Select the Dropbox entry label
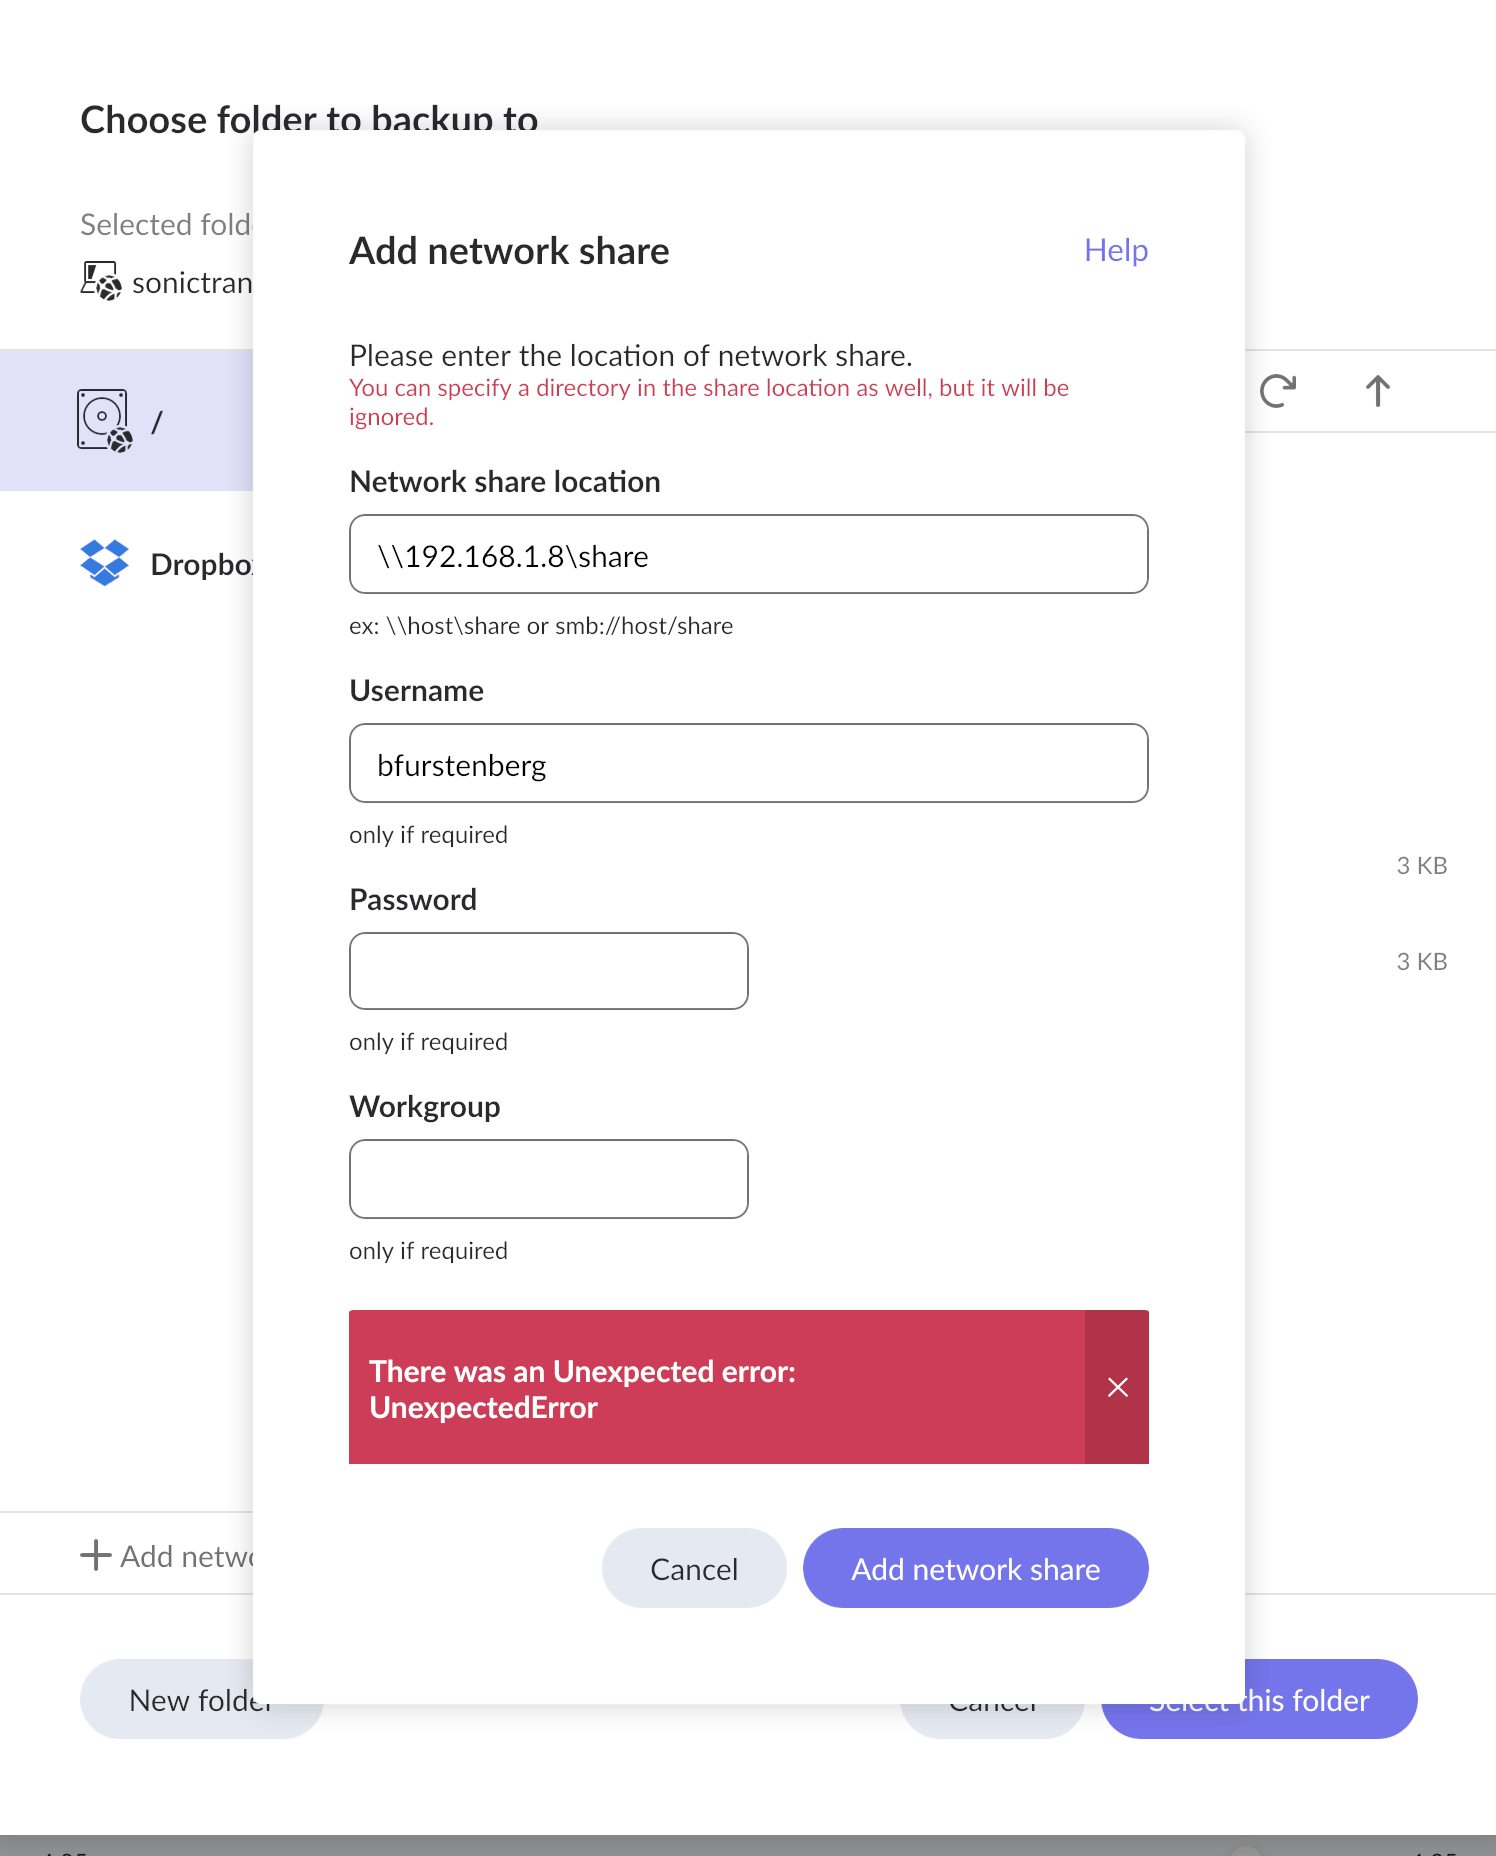Image resolution: width=1496 pixels, height=1856 pixels. tap(201, 564)
